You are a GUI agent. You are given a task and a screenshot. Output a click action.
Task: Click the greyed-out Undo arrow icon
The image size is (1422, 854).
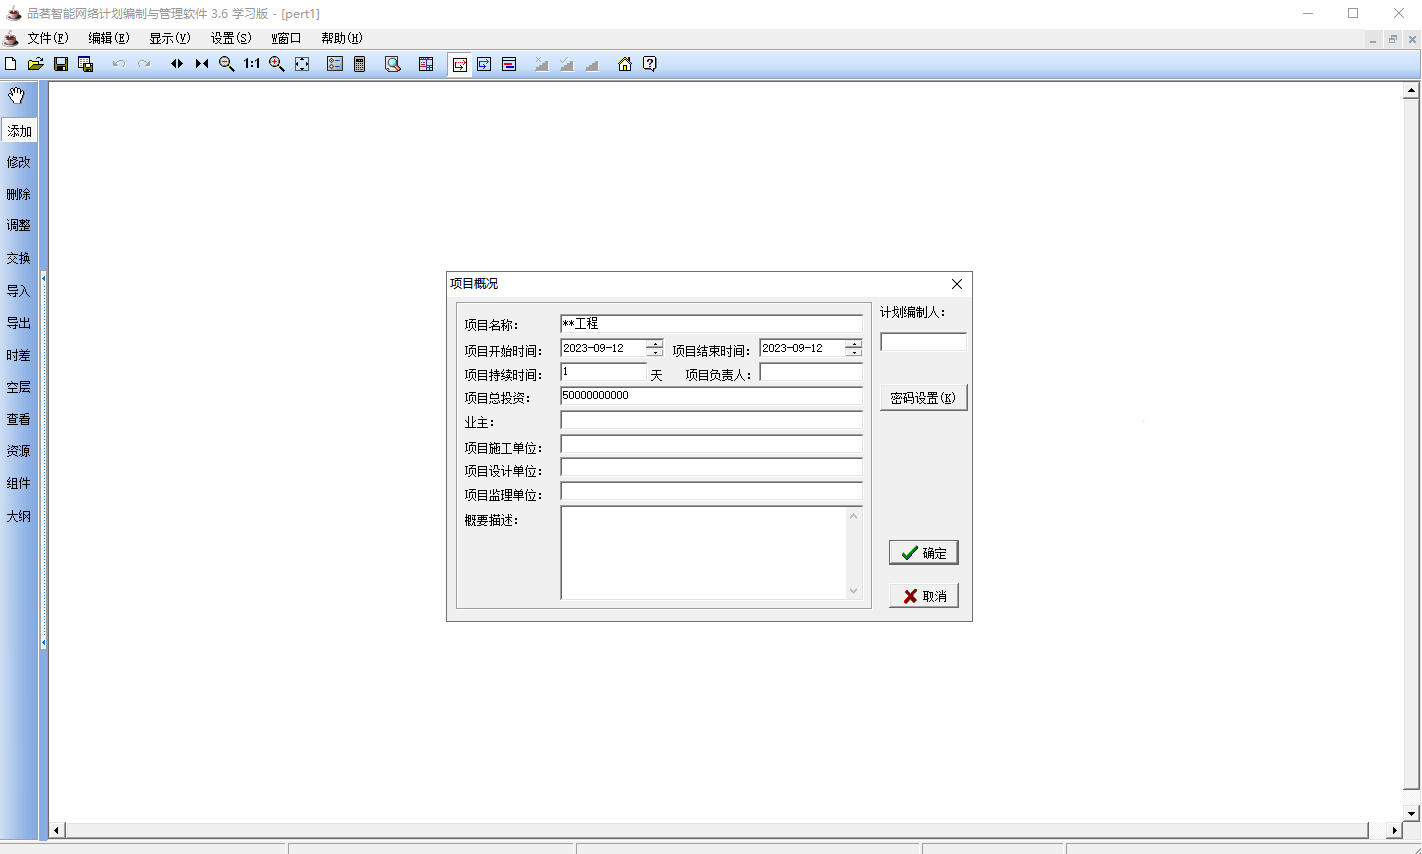tap(119, 64)
